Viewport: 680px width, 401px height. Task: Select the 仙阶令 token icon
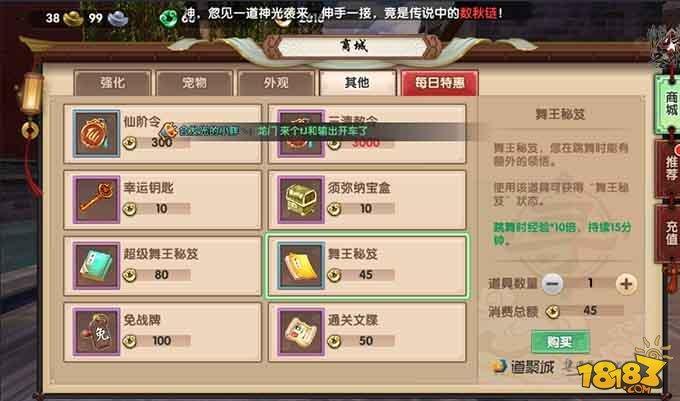coord(96,133)
